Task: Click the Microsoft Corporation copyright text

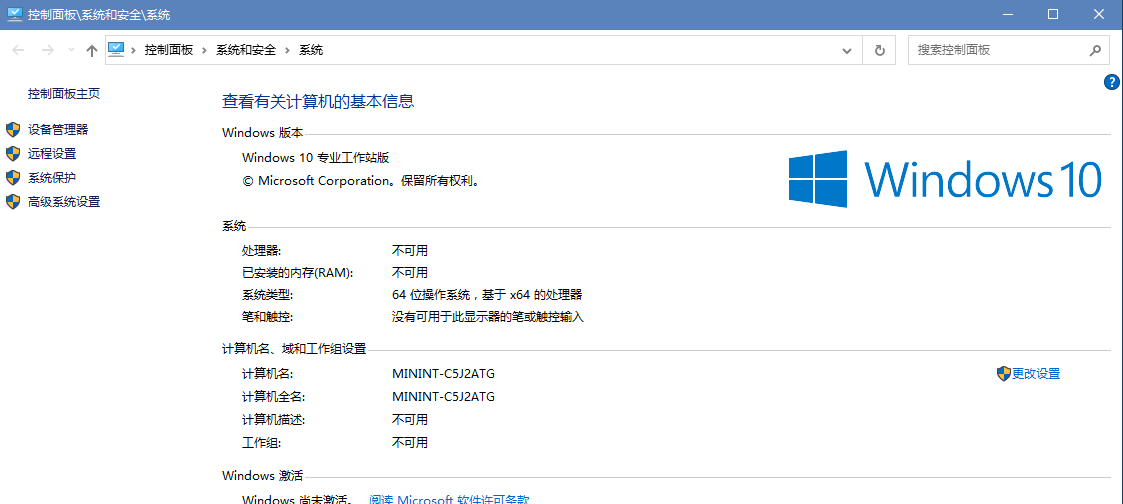Action: tap(361, 181)
